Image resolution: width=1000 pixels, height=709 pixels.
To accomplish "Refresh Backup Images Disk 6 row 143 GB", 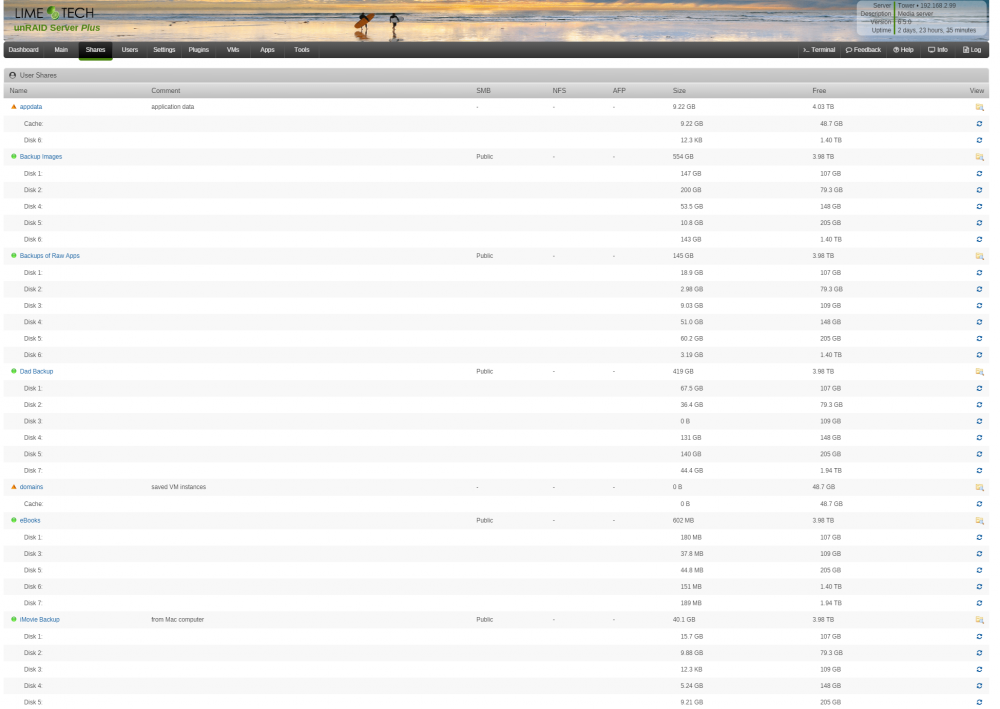I will click(x=979, y=239).
